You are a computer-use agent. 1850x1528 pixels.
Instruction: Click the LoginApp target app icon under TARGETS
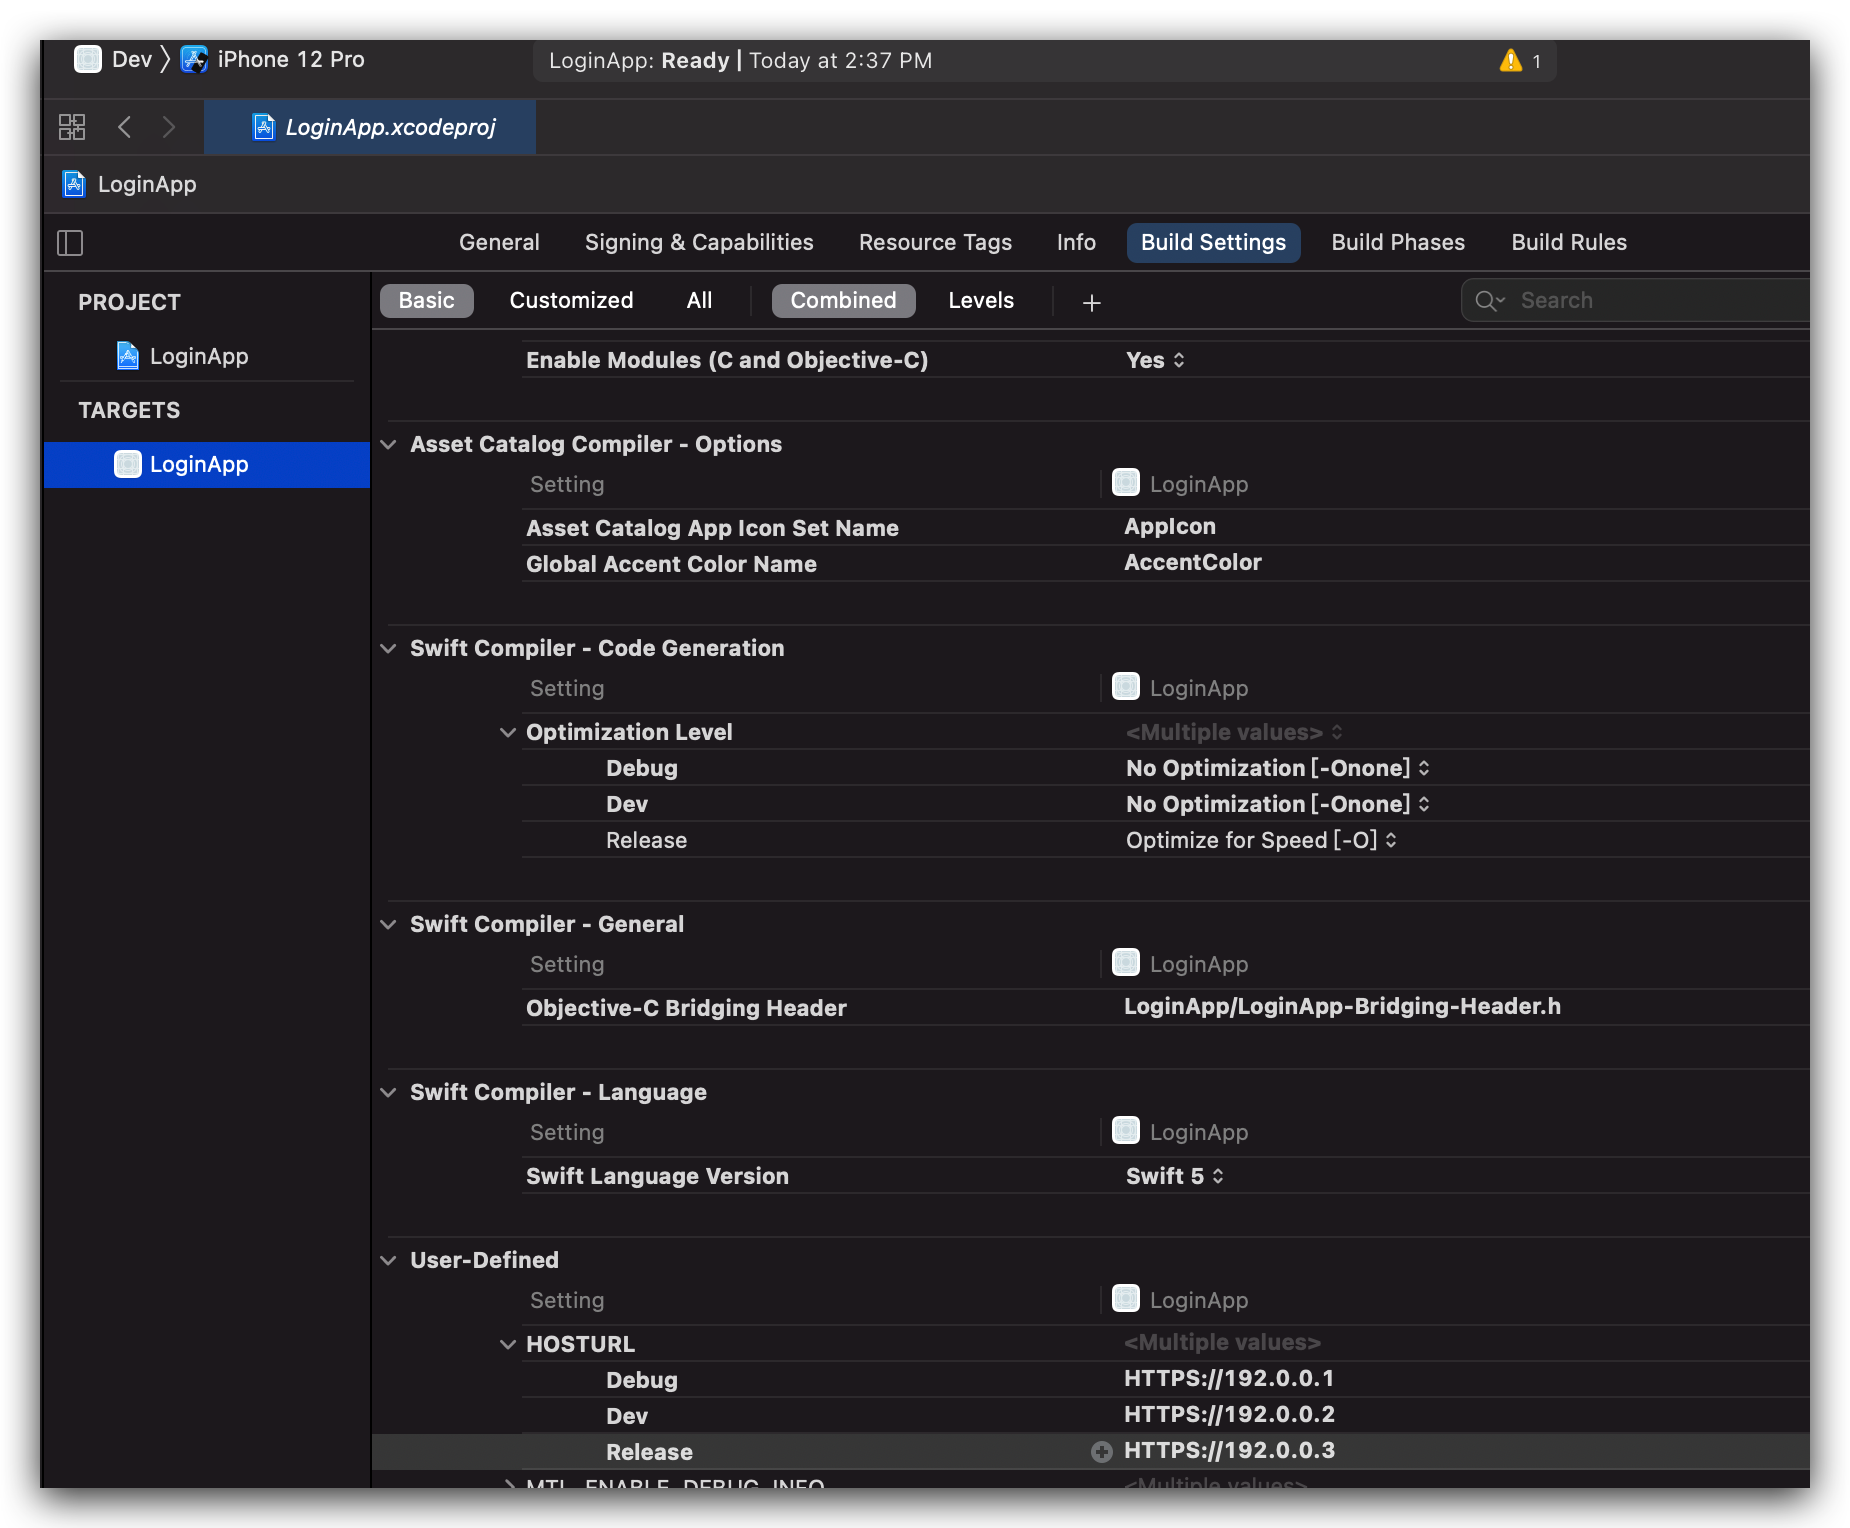tap(128, 464)
